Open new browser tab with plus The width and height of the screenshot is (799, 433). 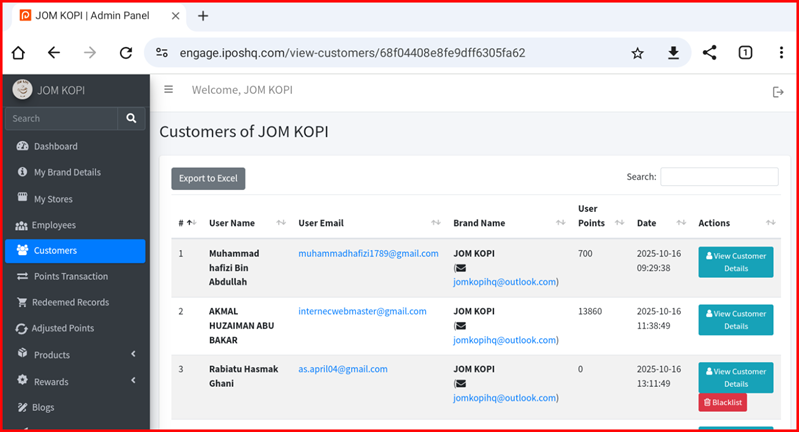(203, 16)
